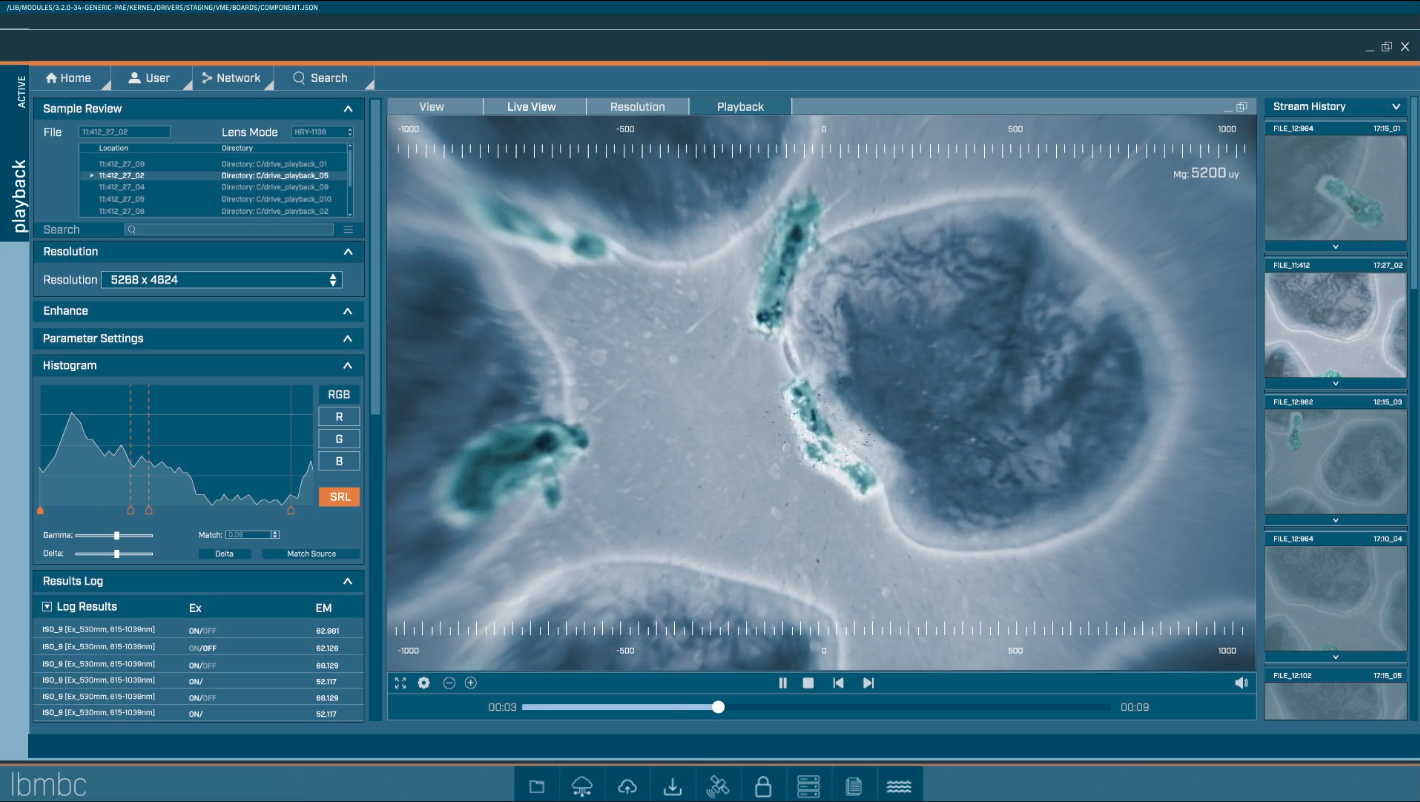Open the Lens Mode HRY-1138 dropdown
Image resolution: width=1420 pixels, height=802 pixels.
point(322,132)
